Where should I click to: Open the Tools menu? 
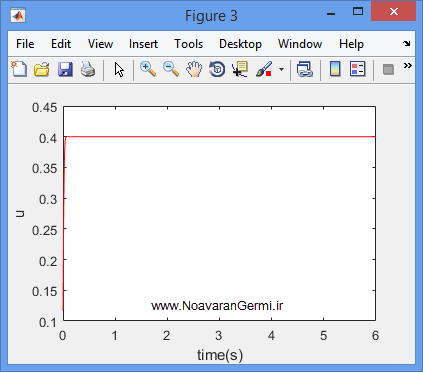point(189,44)
